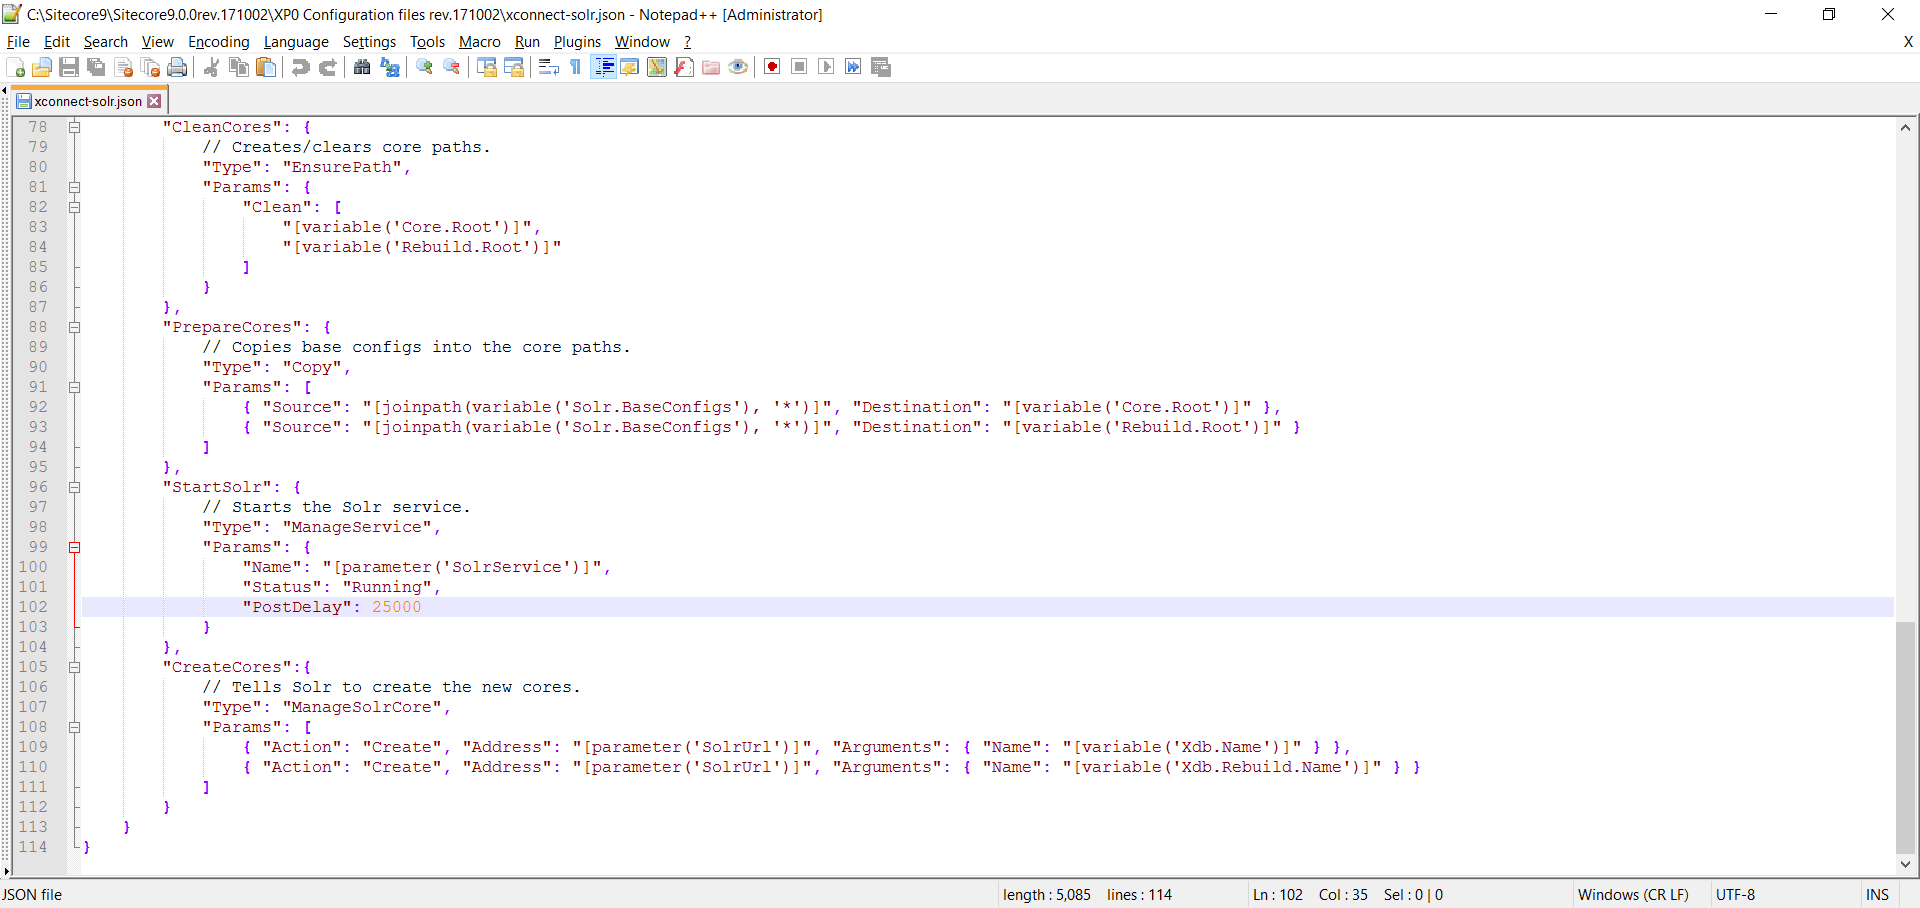This screenshot has height=908, width=1920.
Task: Open the Language menu
Action: 296,42
